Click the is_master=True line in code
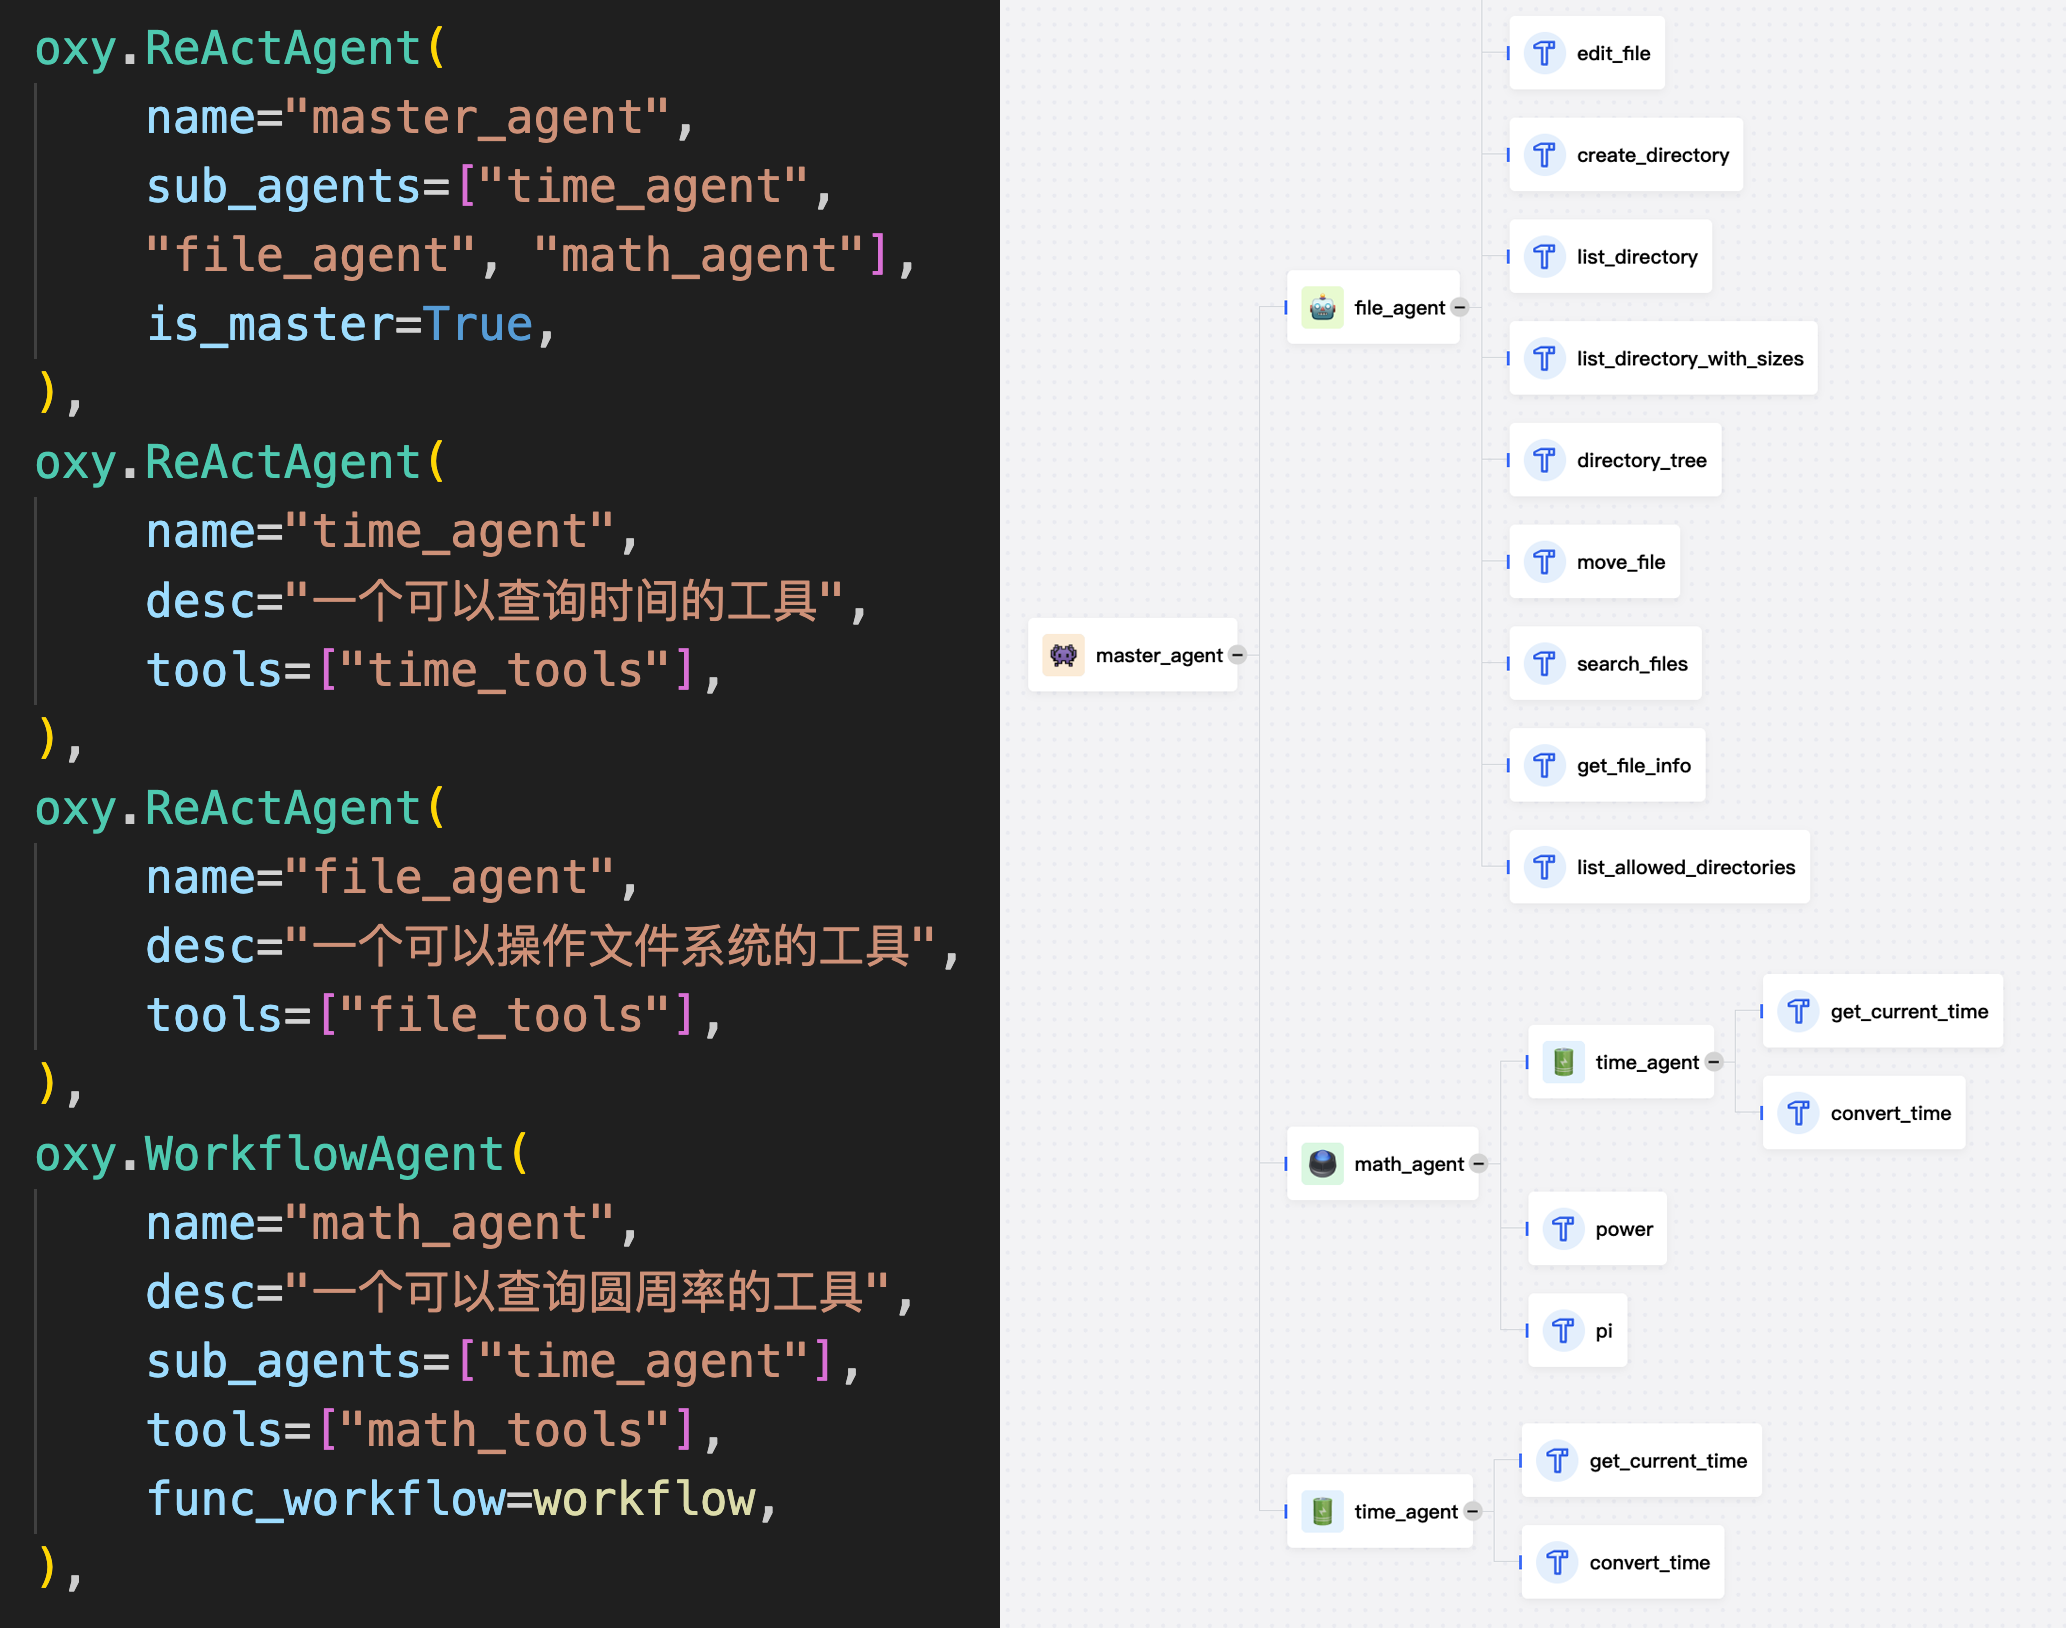2066x1628 pixels. (x=350, y=324)
